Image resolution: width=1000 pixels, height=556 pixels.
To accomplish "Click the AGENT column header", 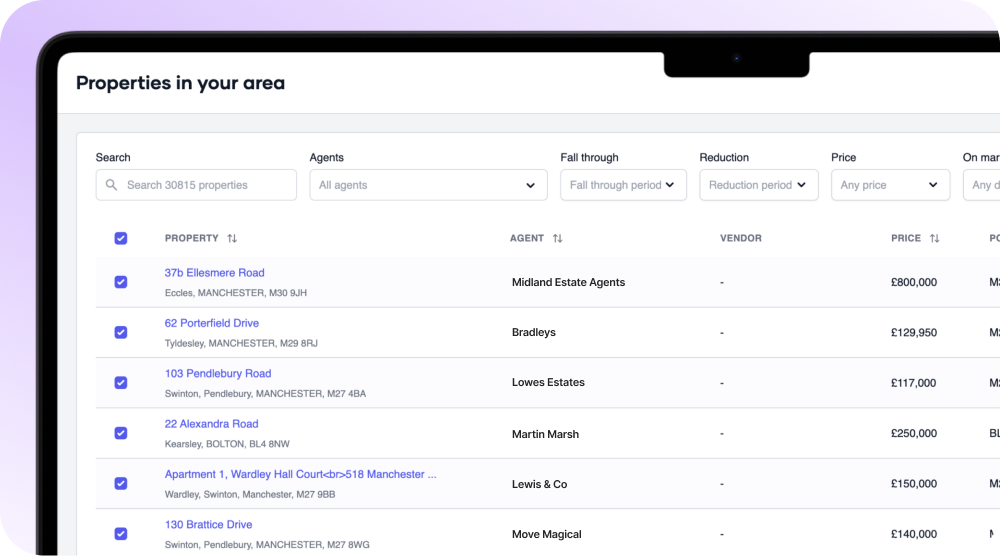I will tap(527, 238).
